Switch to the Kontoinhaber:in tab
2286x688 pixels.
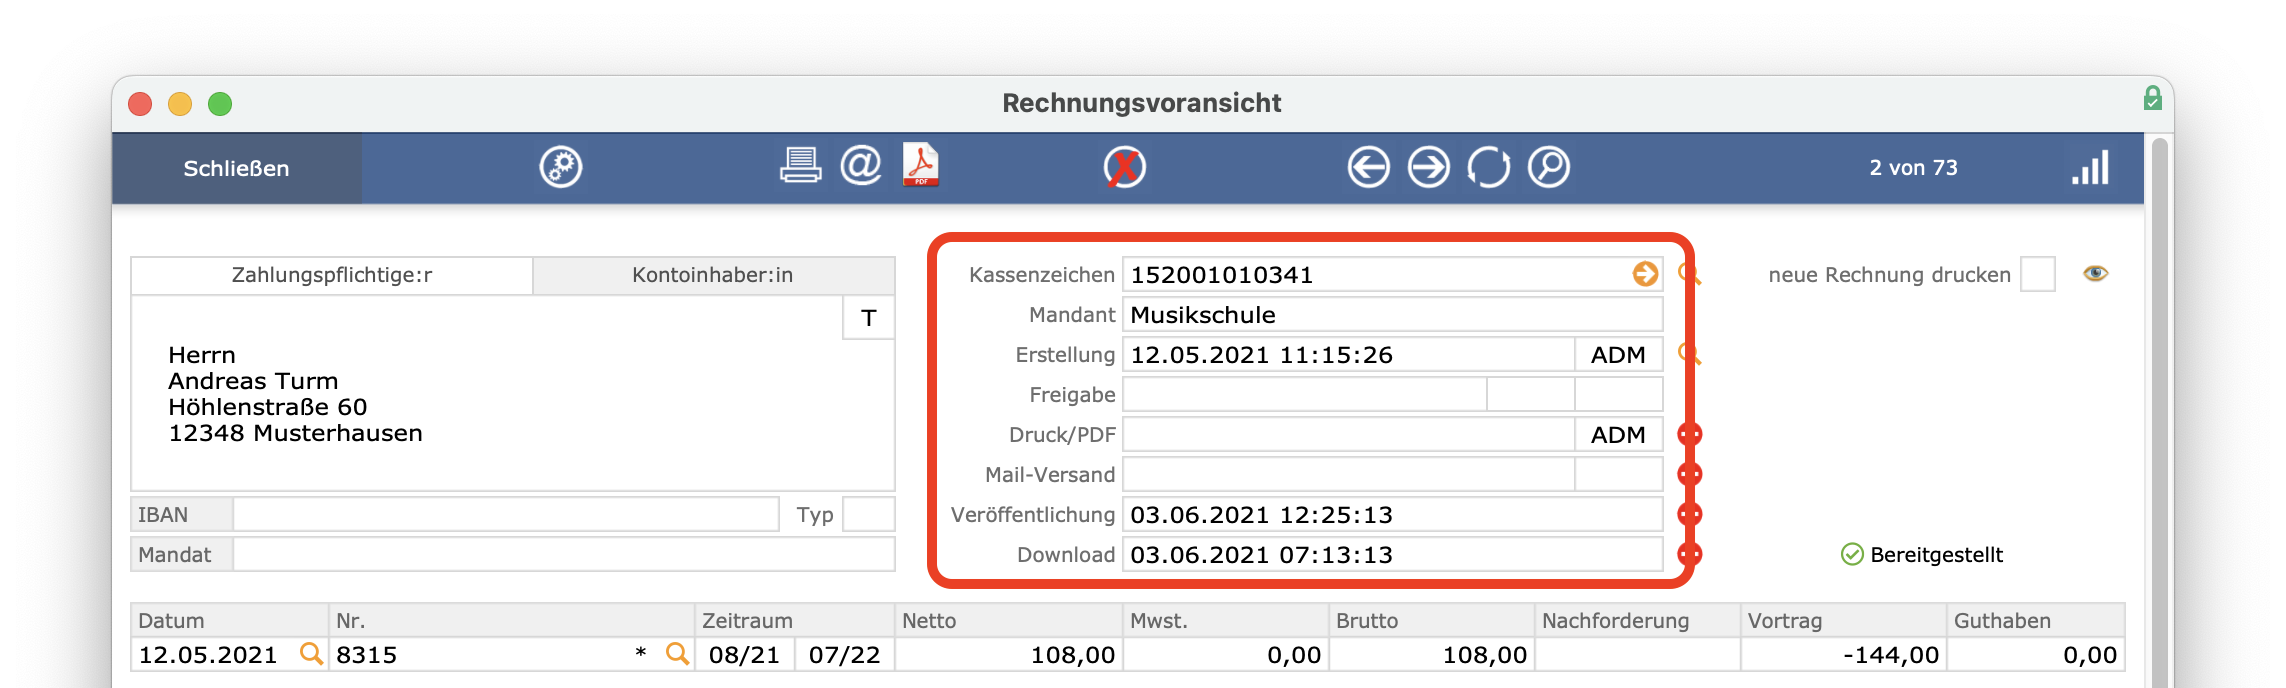713,275
